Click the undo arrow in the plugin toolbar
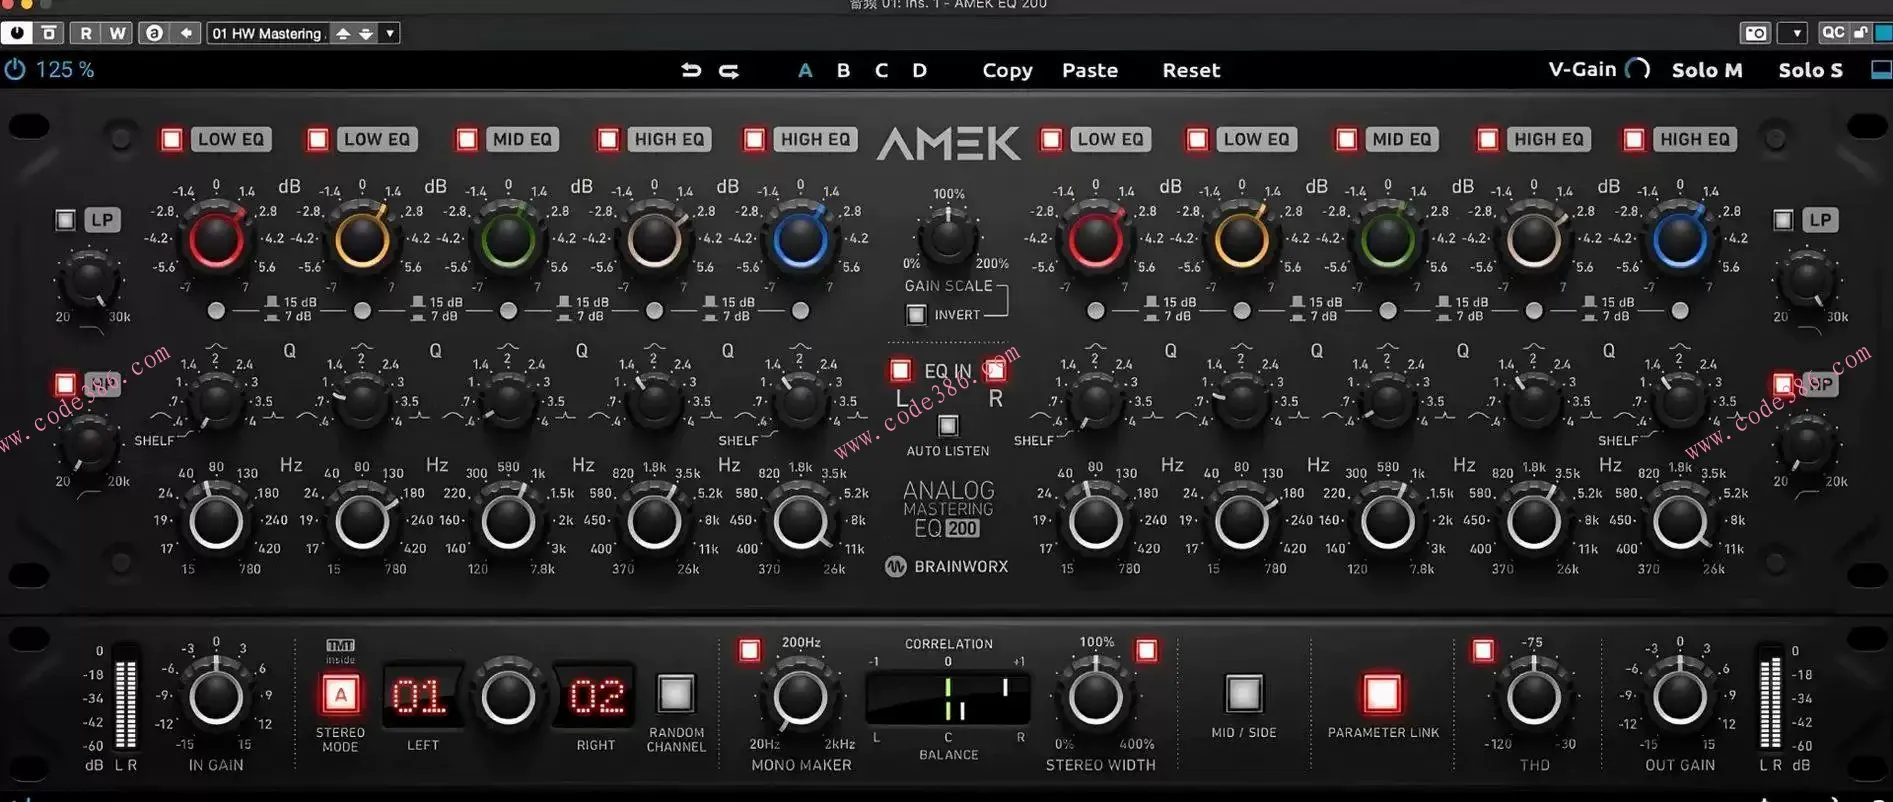The image size is (1893, 802). (691, 70)
